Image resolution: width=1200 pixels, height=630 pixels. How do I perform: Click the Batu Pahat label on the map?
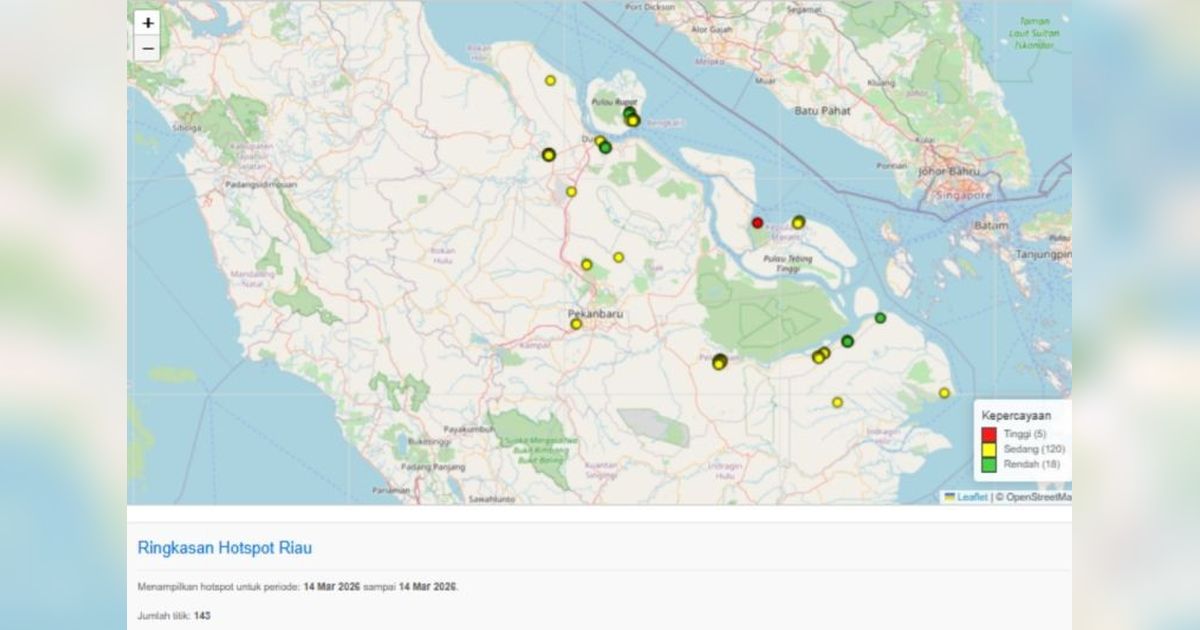821,110
